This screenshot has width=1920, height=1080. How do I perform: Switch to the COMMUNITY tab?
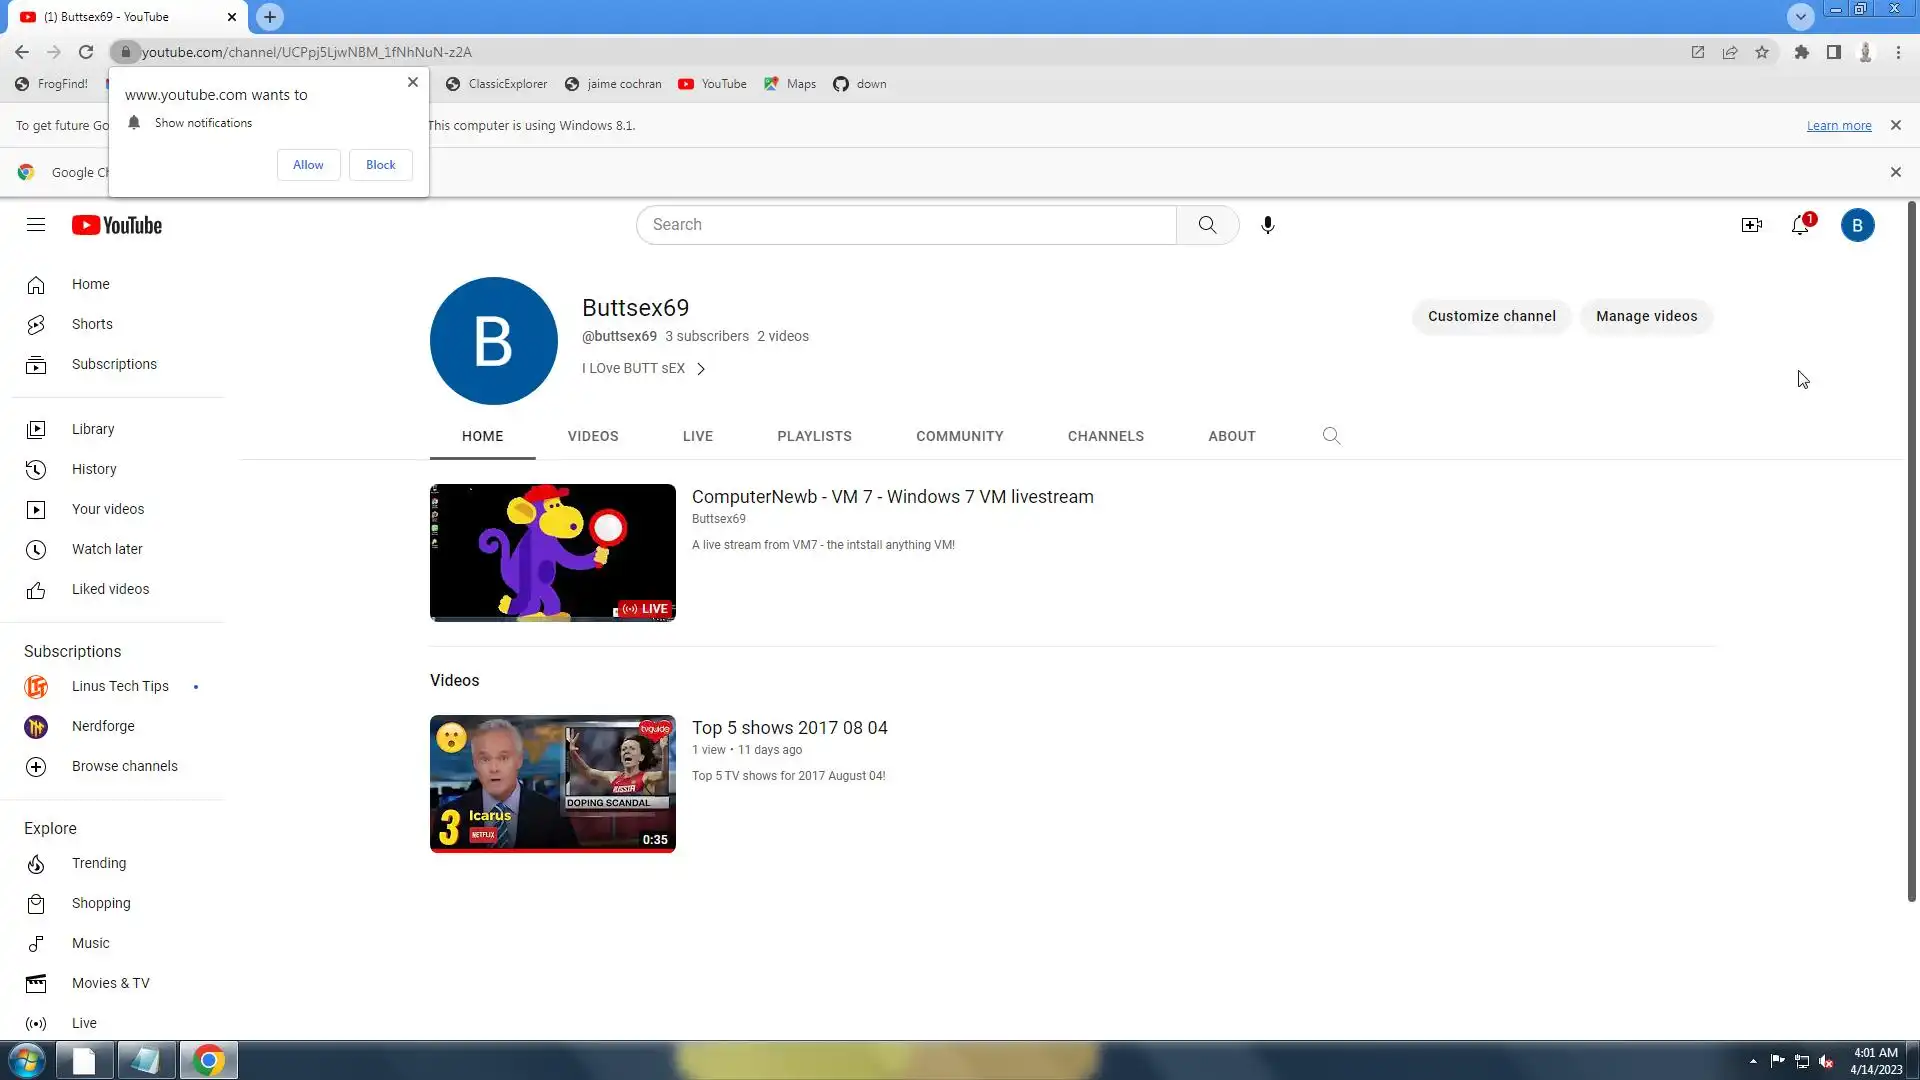pos(959,436)
